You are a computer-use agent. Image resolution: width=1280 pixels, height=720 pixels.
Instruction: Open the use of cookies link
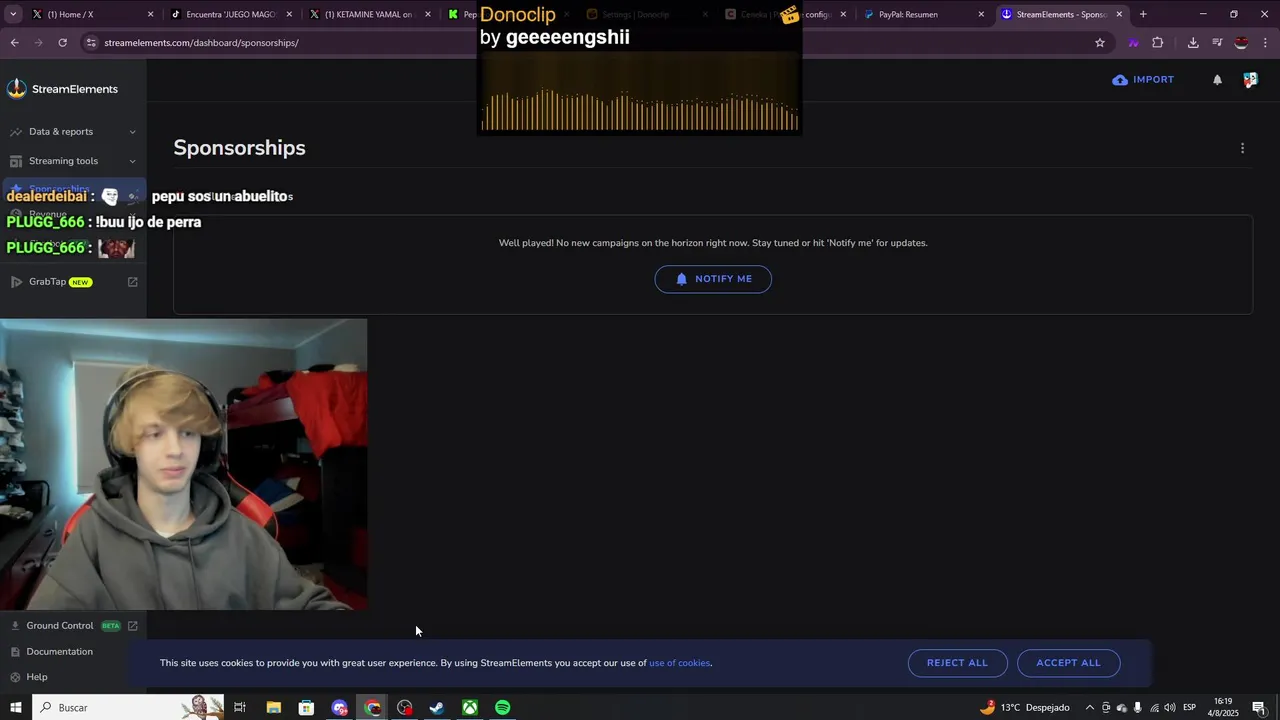680,663
